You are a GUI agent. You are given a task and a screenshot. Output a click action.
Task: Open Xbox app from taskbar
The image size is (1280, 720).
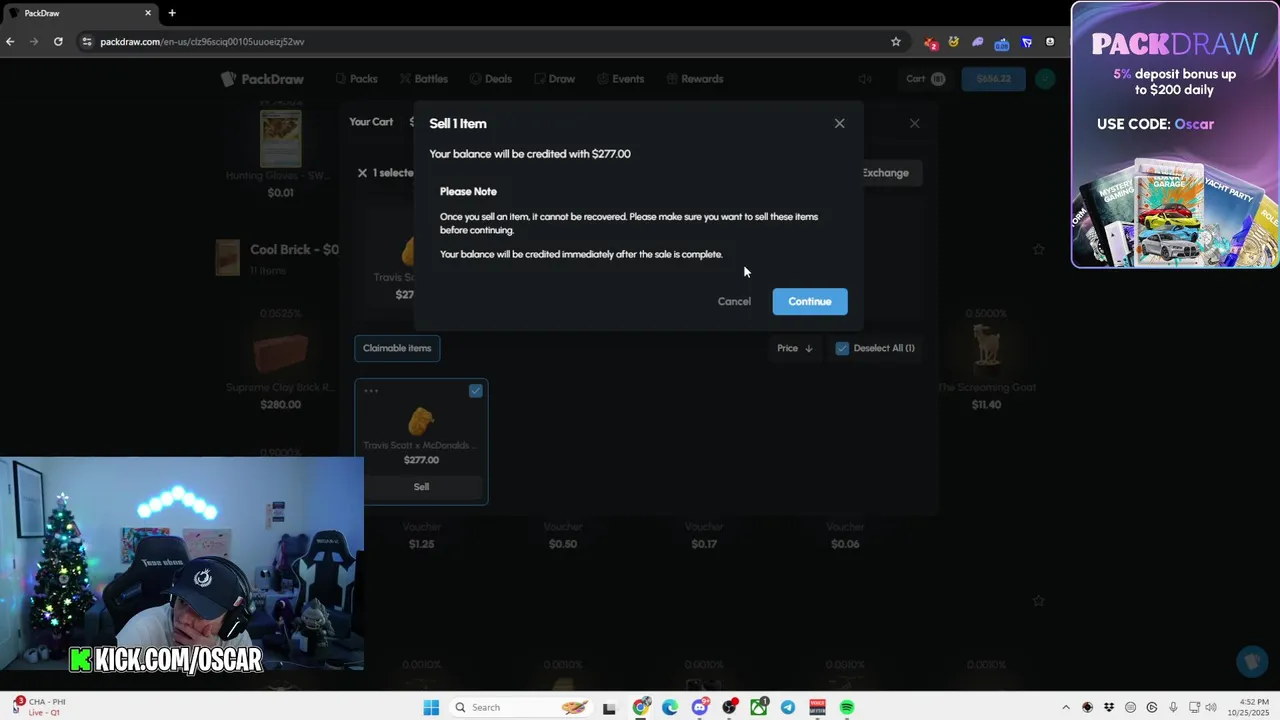[x=759, y=707]
